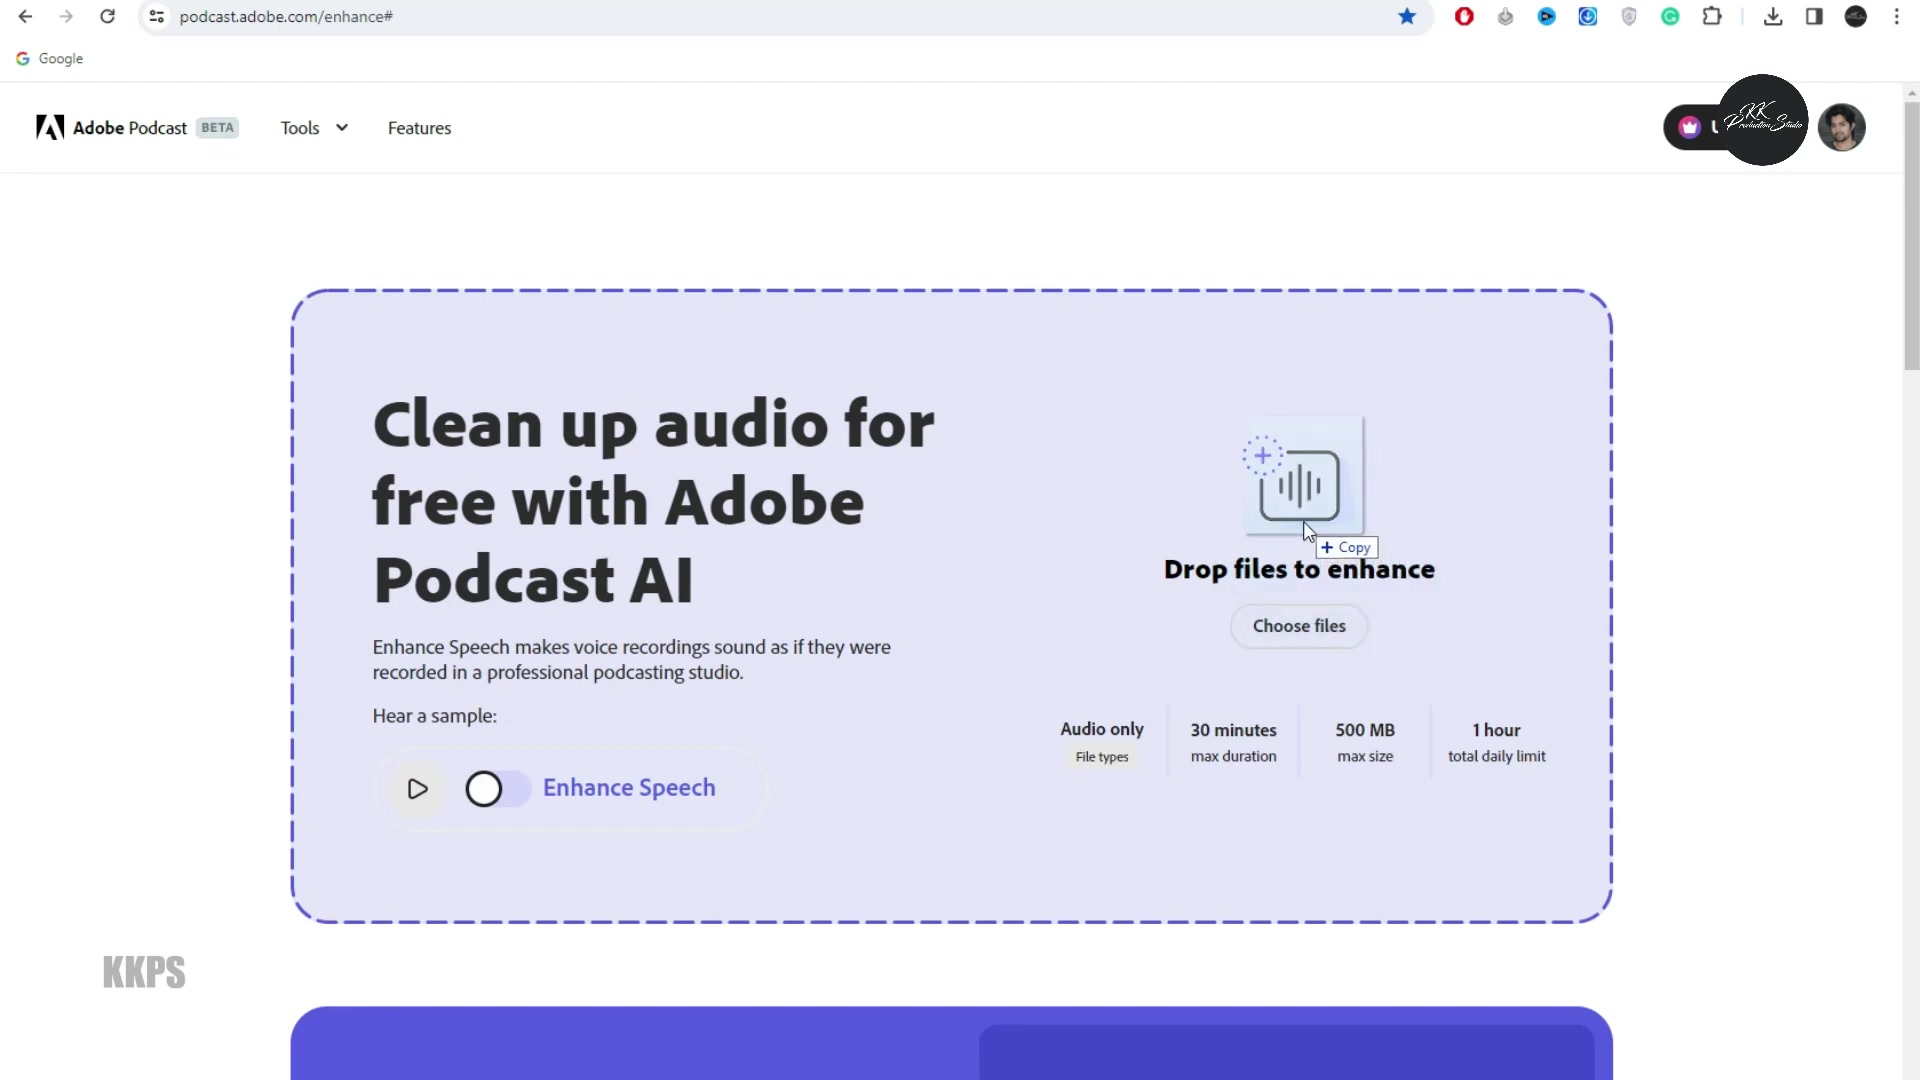Open Chrome profile avatar
The image size is (1920, 1080).
1855,16
